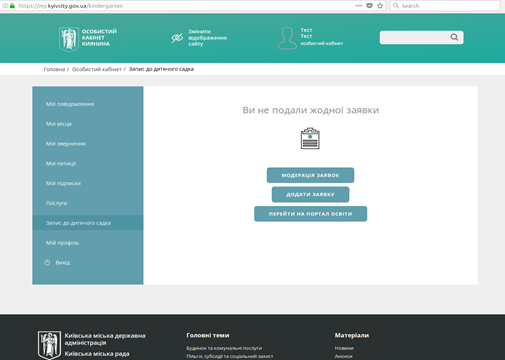Click Особистий кабінет breadcrumb link
Viewport: 505px width, 360px height.
click(x=97, y=69)
